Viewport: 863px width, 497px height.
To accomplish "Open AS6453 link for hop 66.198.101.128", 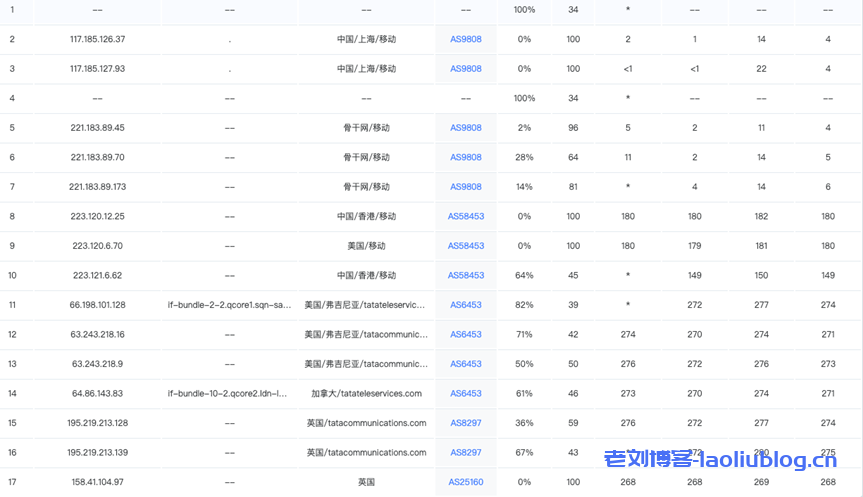I will click(465, 305).
